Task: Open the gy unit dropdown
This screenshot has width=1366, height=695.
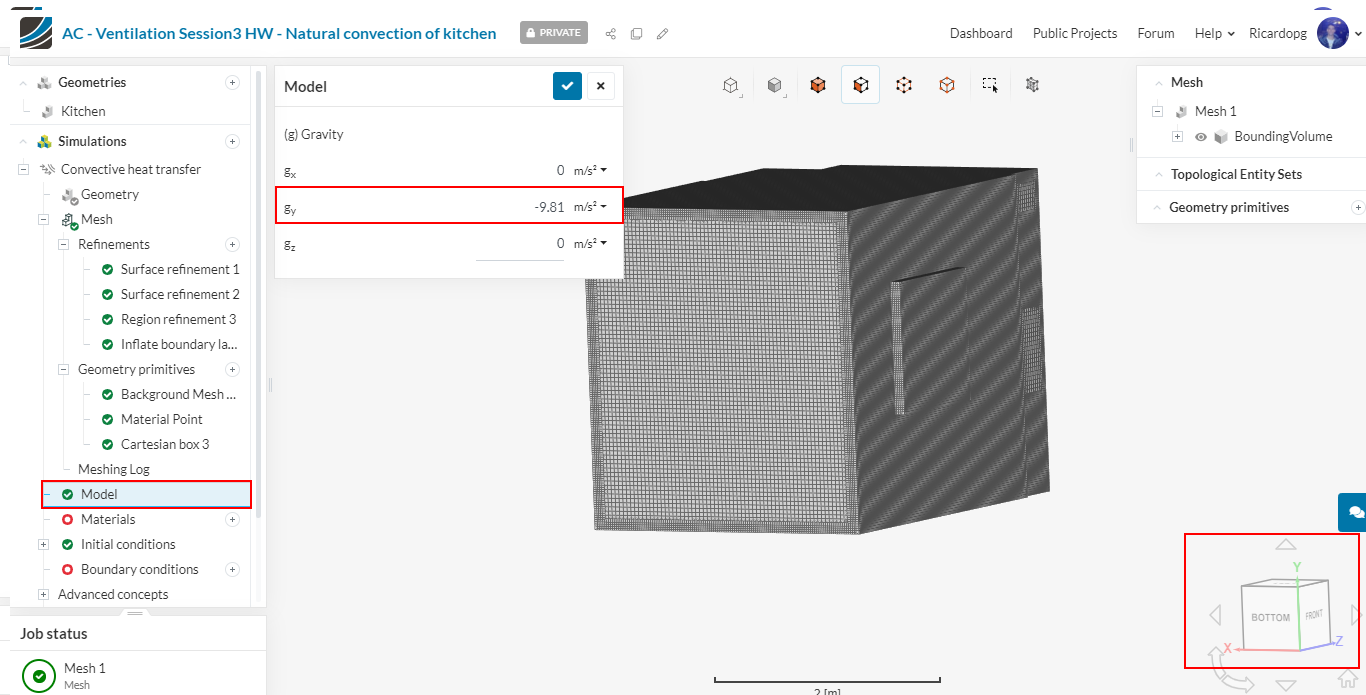Action: click(x=591, y=207)
